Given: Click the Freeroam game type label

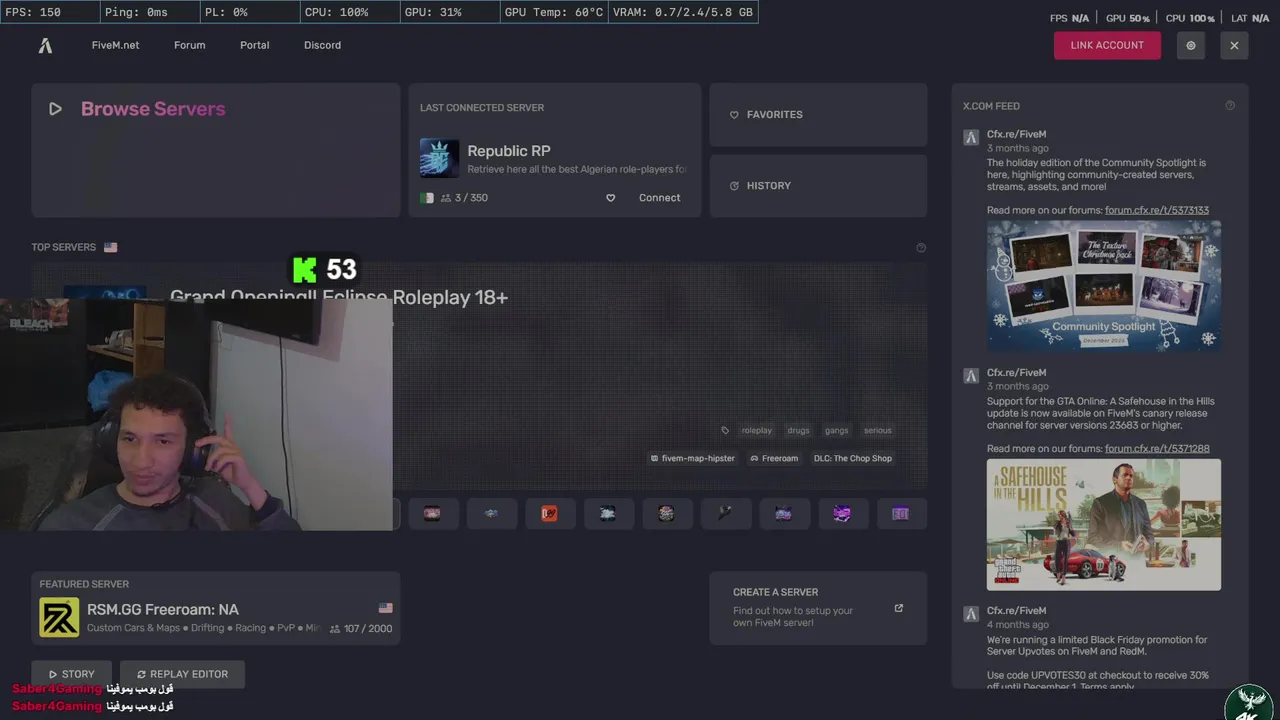Looking at the screenshot, I should [x=774, y=458].
